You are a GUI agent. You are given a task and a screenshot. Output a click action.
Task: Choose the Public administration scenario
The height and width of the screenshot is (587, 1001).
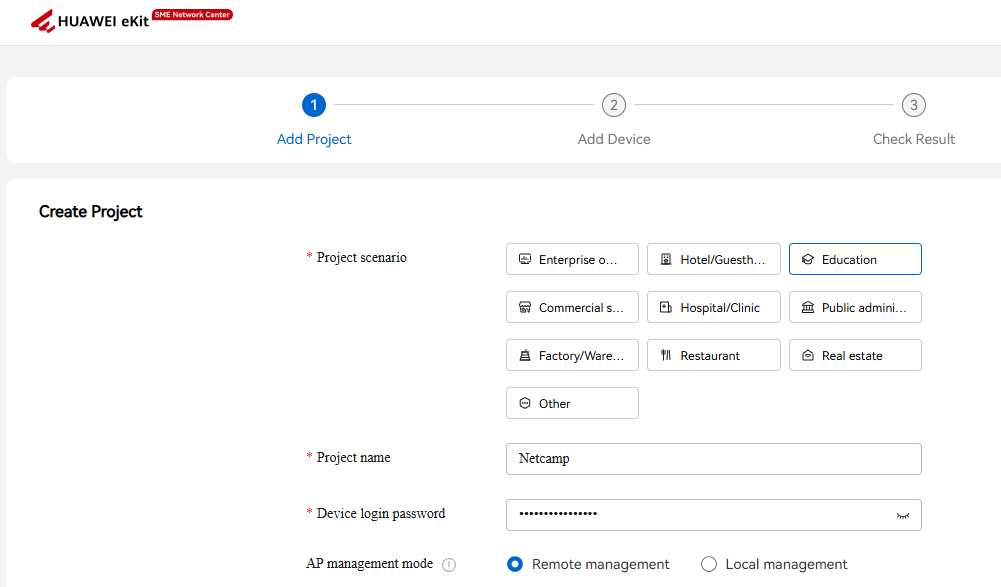click(855, 307)
